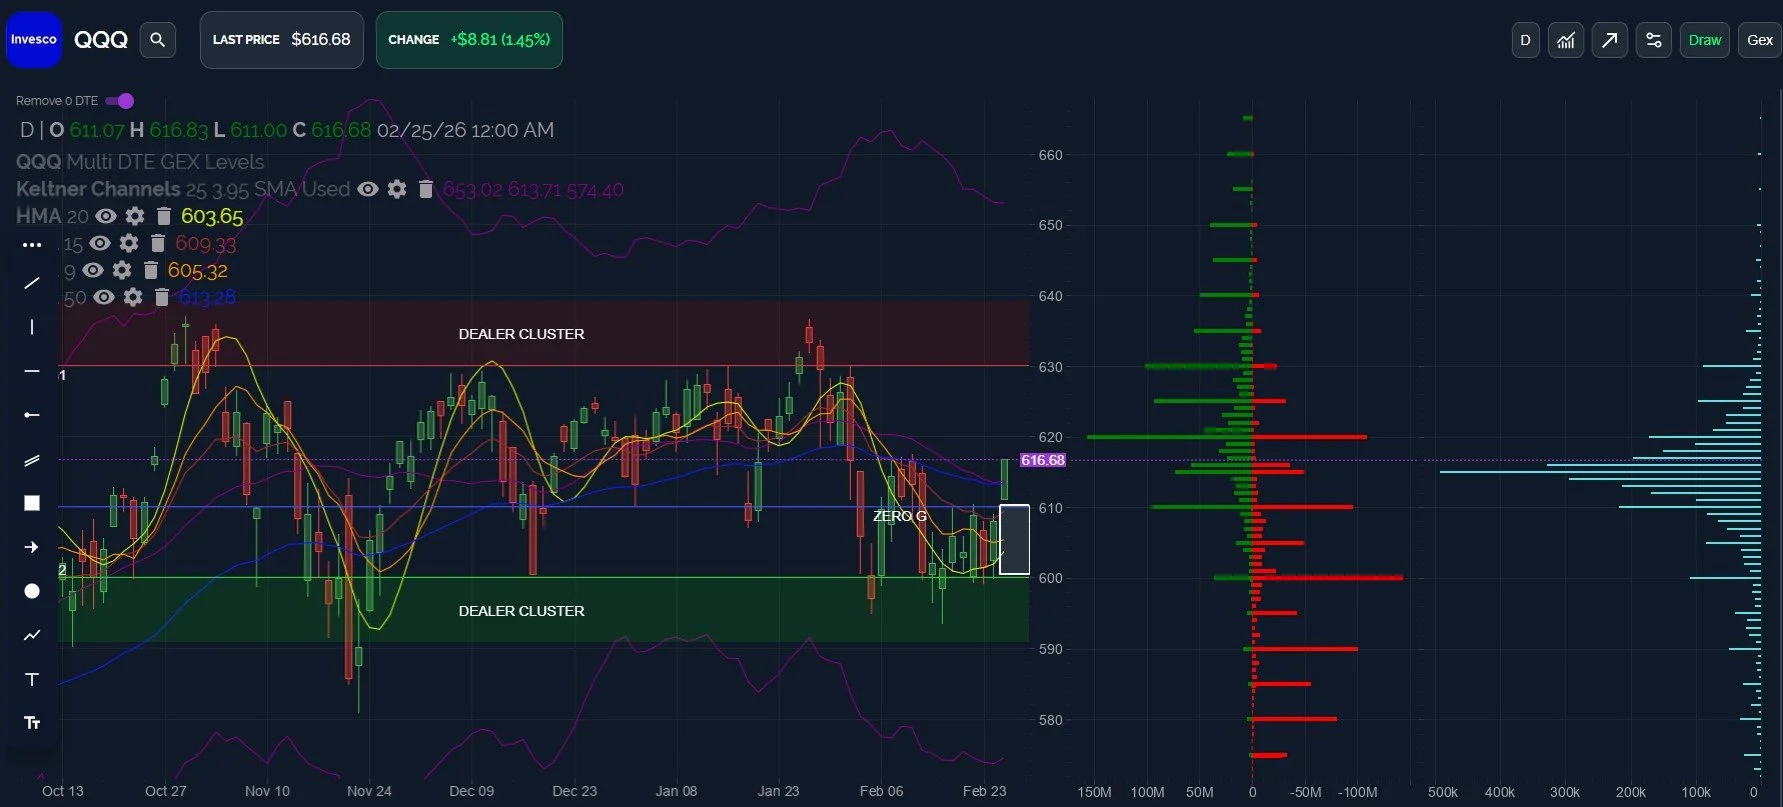Screen dimensions: 1783x807
Task: Click the QQQ ticker symbol
Action: click(x=101, y=40)
